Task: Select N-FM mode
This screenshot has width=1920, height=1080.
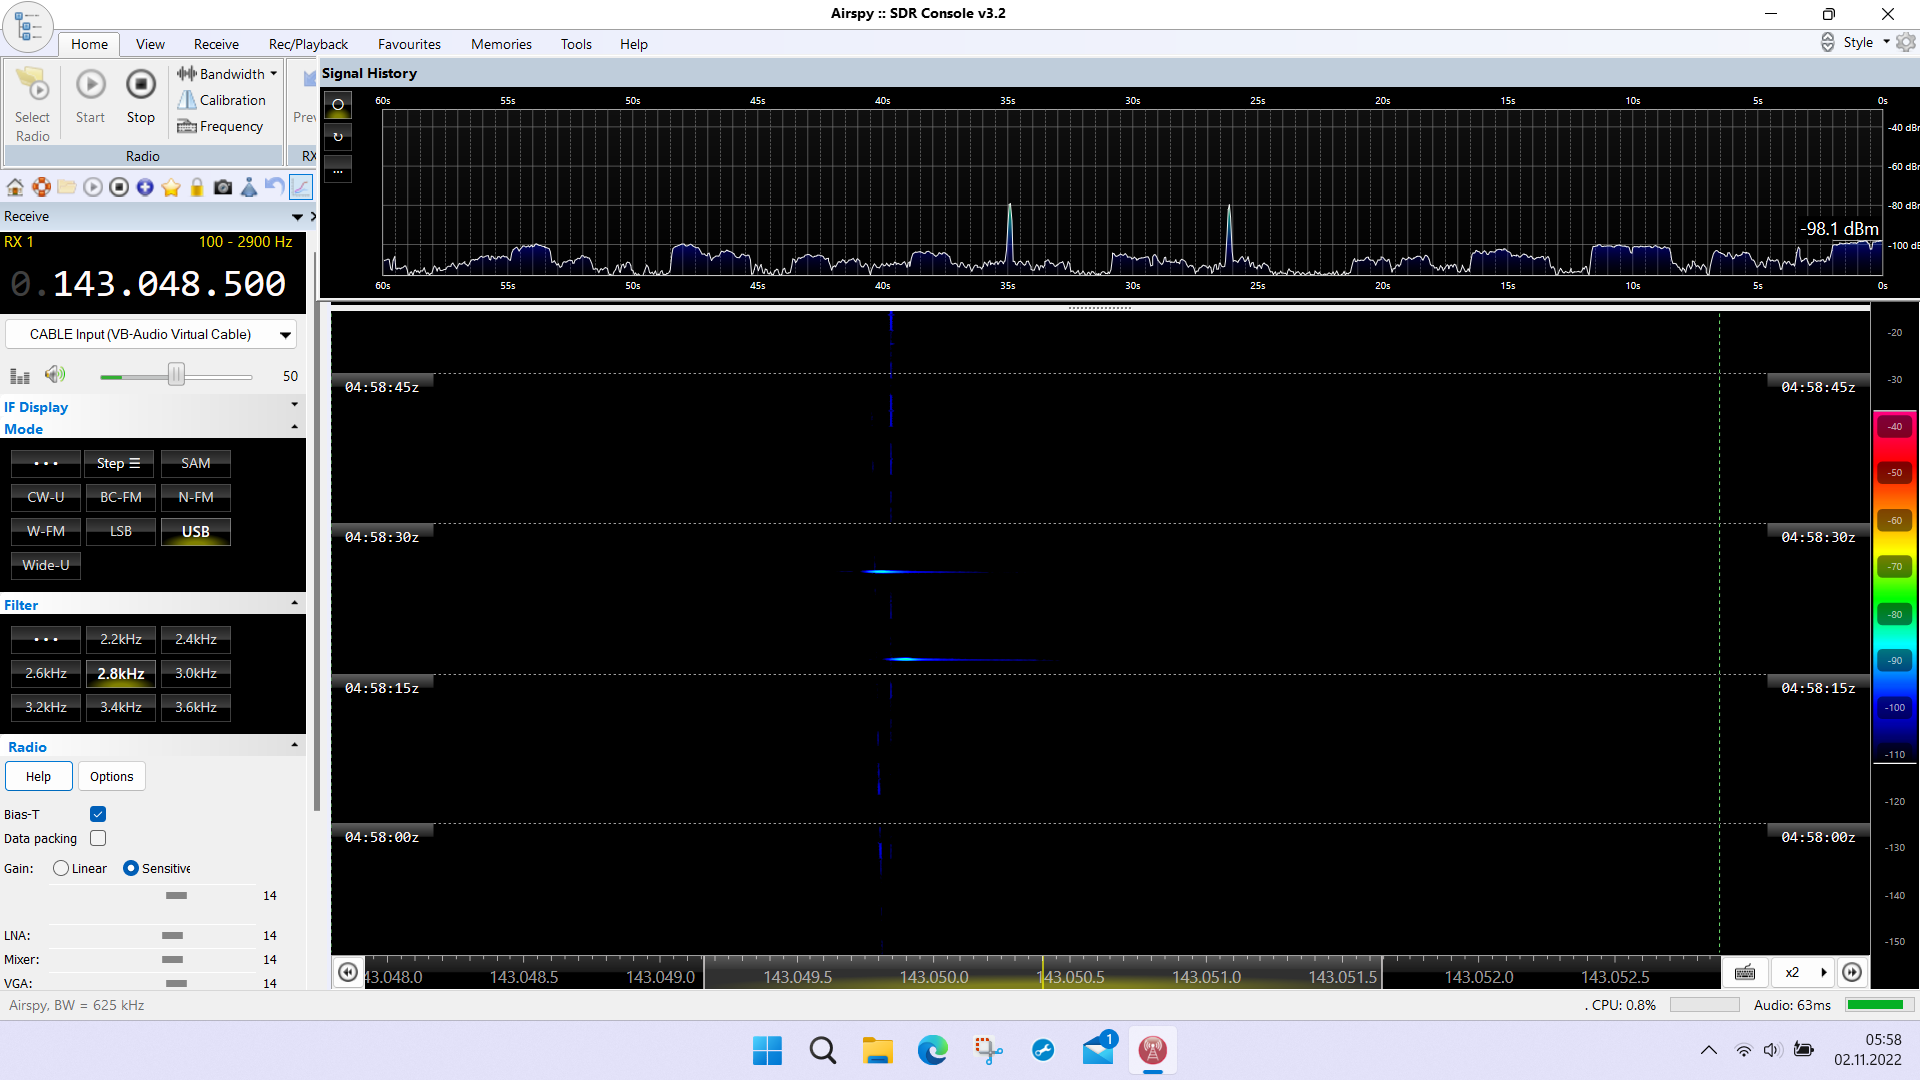Action: pyautogui.click(x=196, y=497)
